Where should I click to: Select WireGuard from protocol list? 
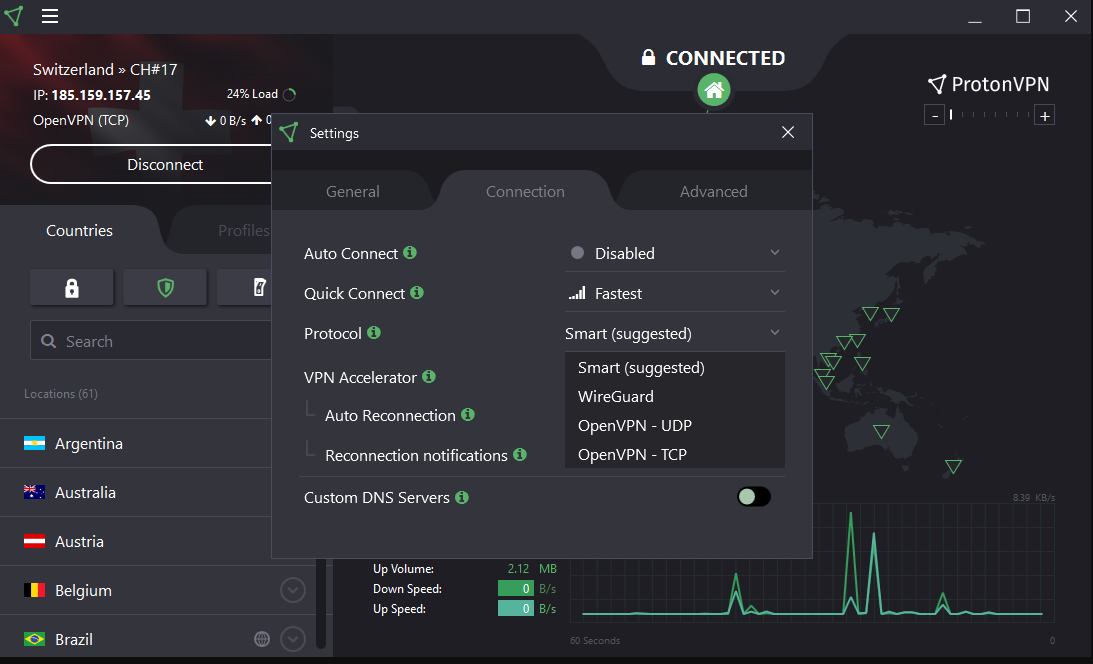616,397
